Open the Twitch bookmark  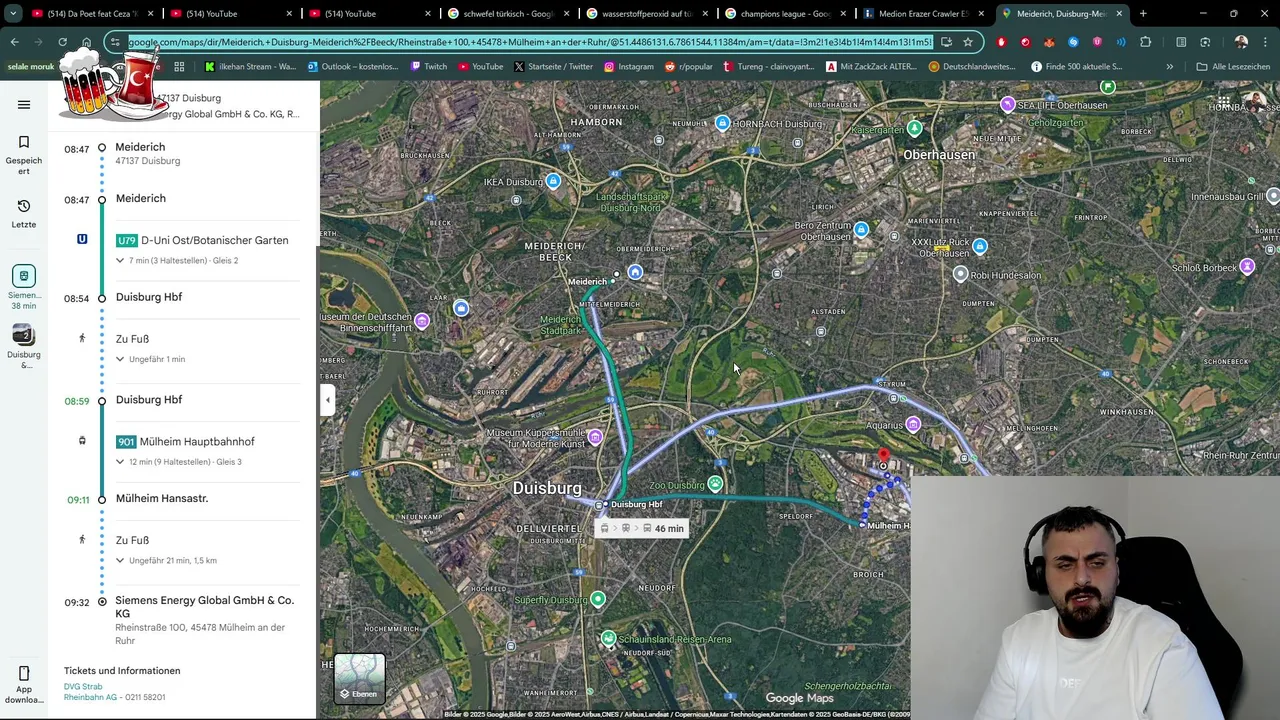428,66
